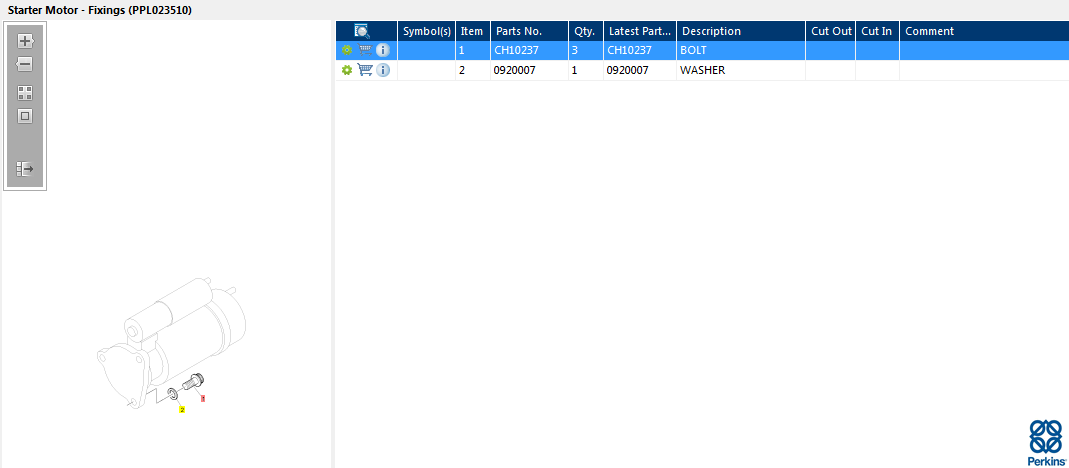Select part number 0920007 cell
The height and width of the screenshot is (468, 1069).
530,70
